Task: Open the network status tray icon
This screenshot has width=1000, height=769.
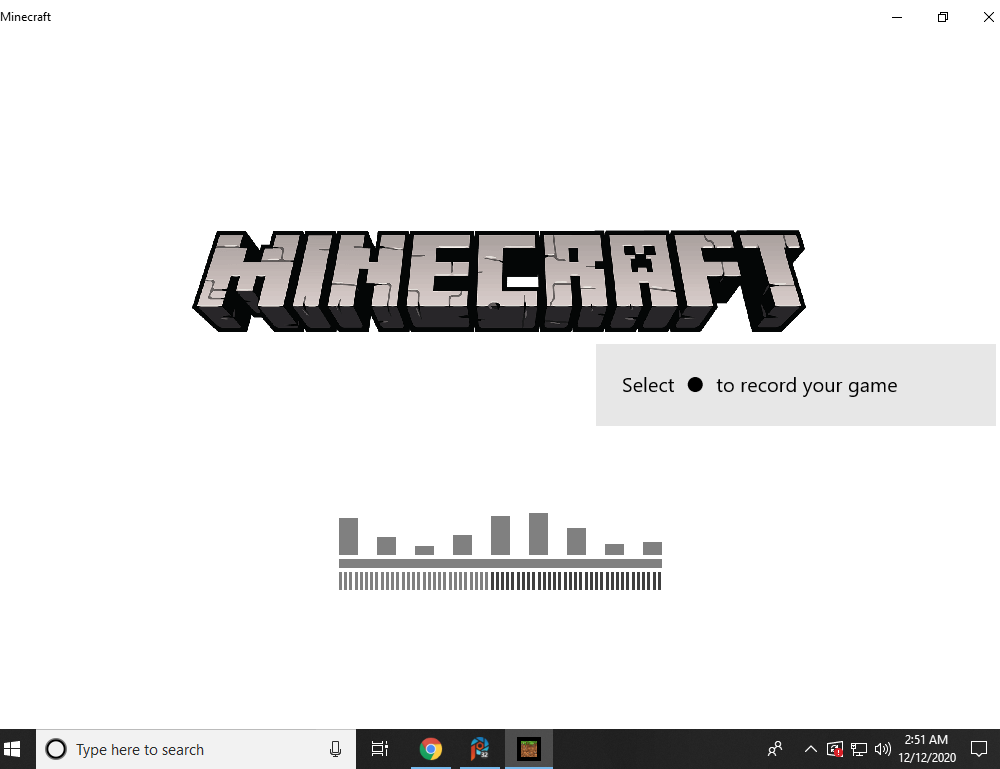Action: click(859, 749)
